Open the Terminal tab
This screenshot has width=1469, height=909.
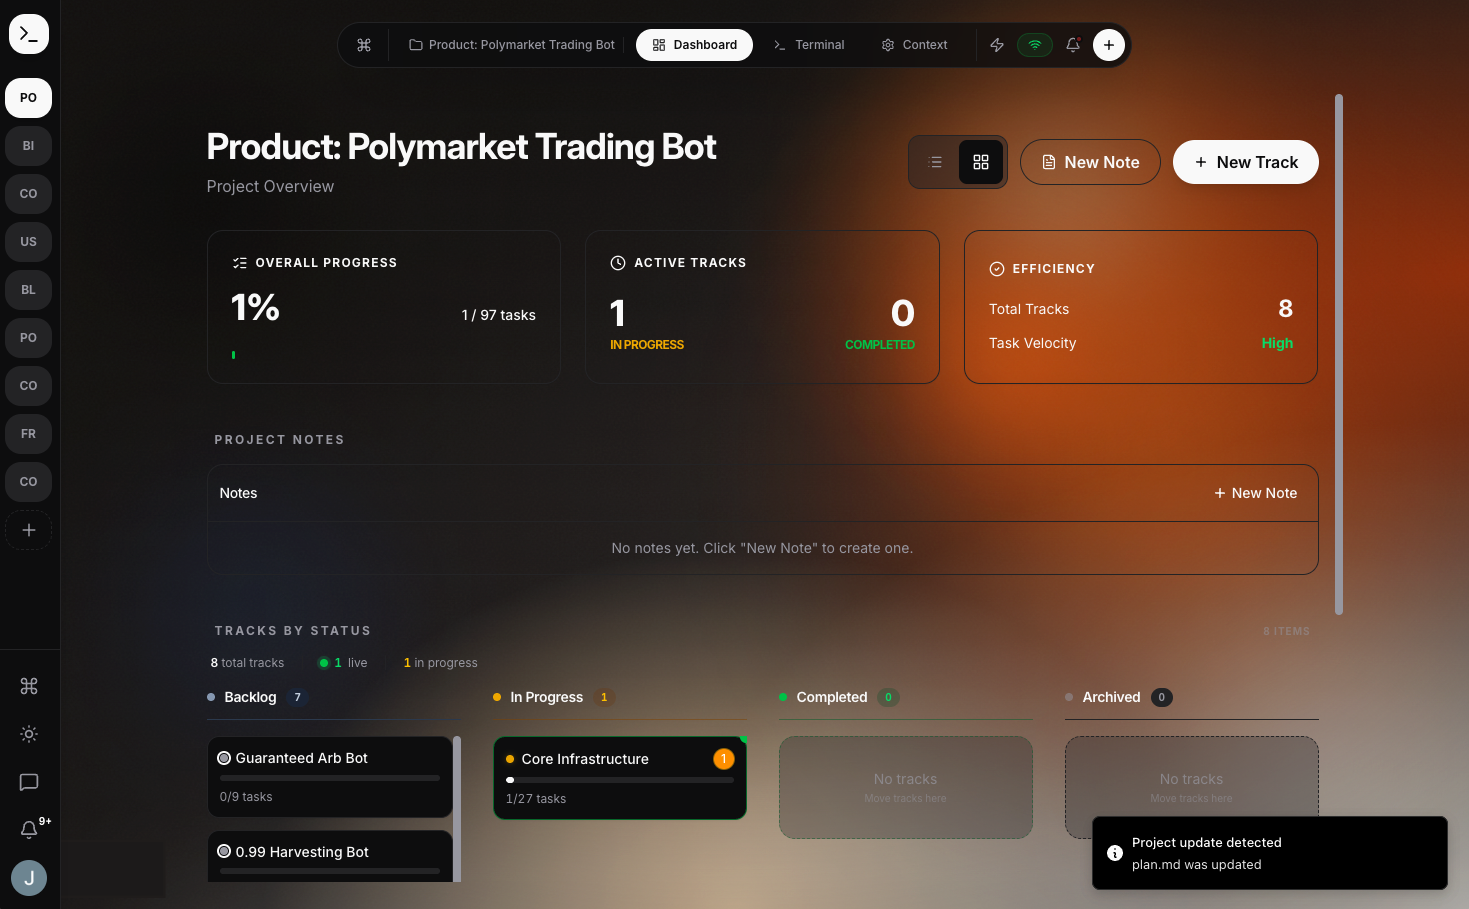[x=809, y=44]
